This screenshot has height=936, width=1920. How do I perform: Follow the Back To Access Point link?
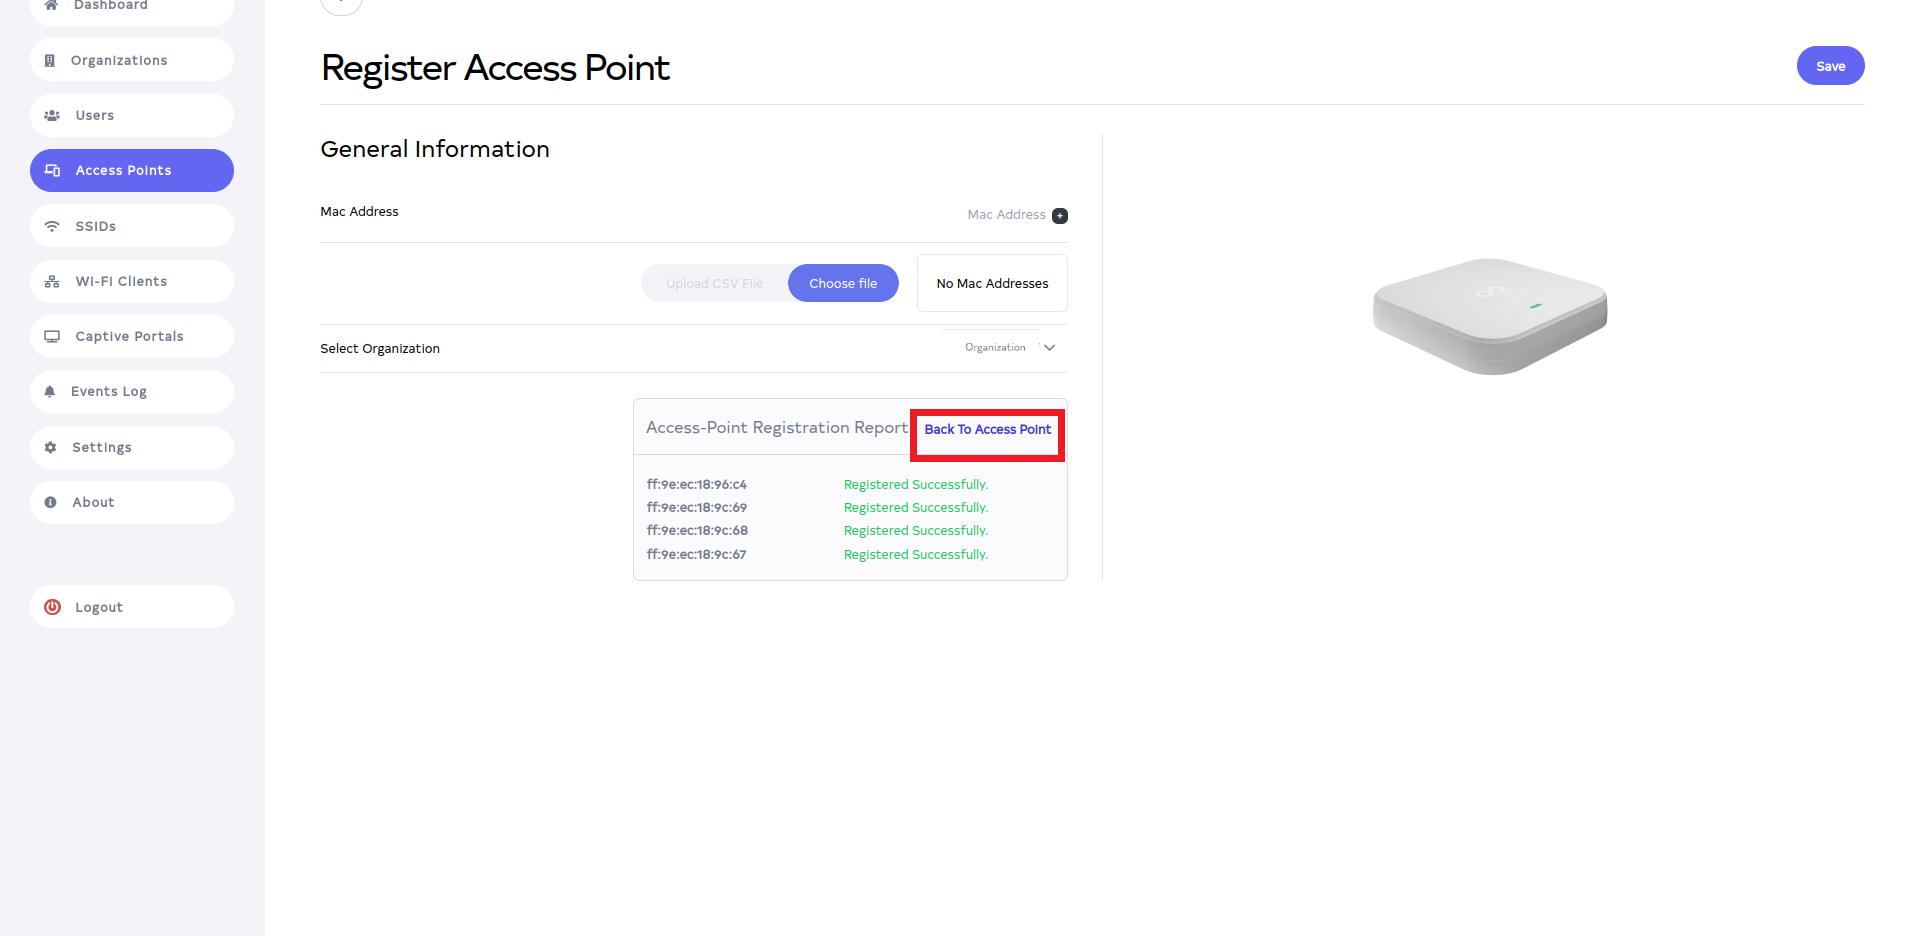tap(987, 430)
